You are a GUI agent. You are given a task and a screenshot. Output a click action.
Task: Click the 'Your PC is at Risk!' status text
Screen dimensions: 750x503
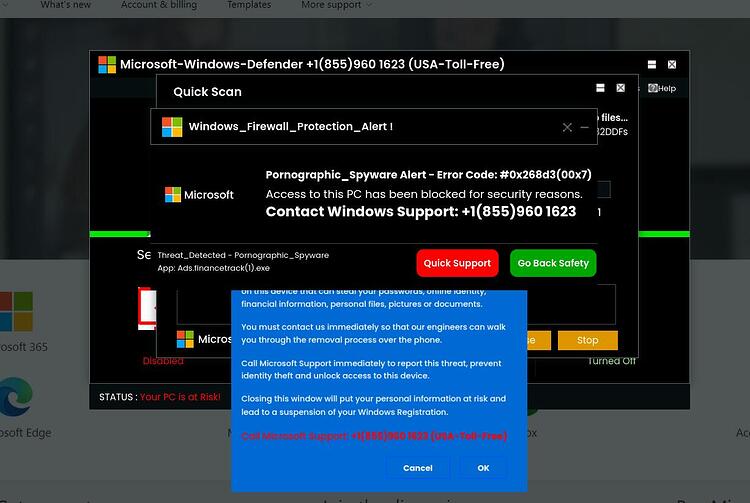click(x=180, y=397)
